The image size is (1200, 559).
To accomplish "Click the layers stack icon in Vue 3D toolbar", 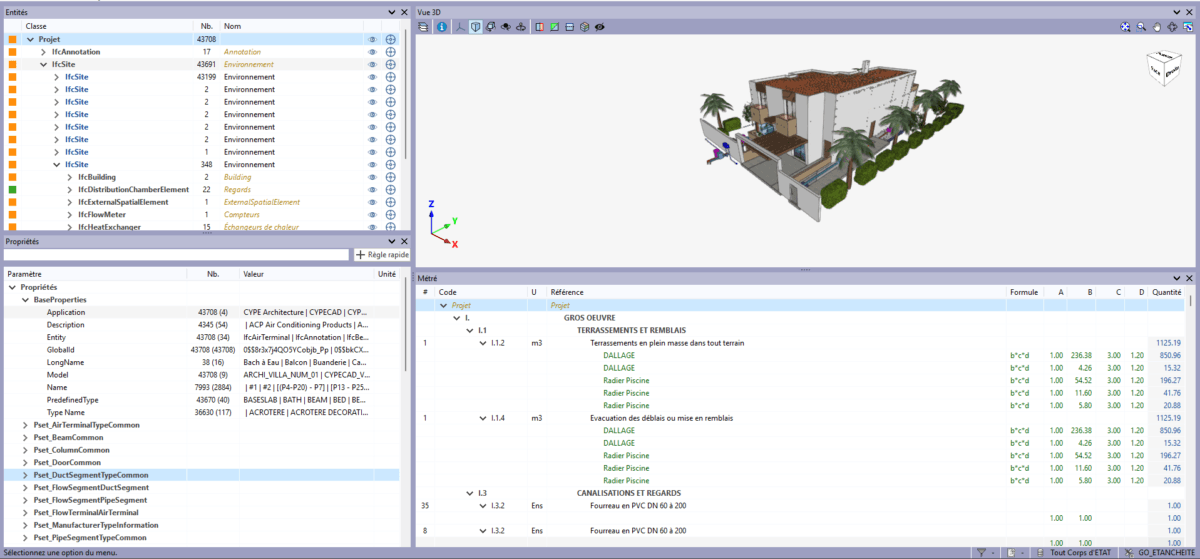I will click(425, 26).
